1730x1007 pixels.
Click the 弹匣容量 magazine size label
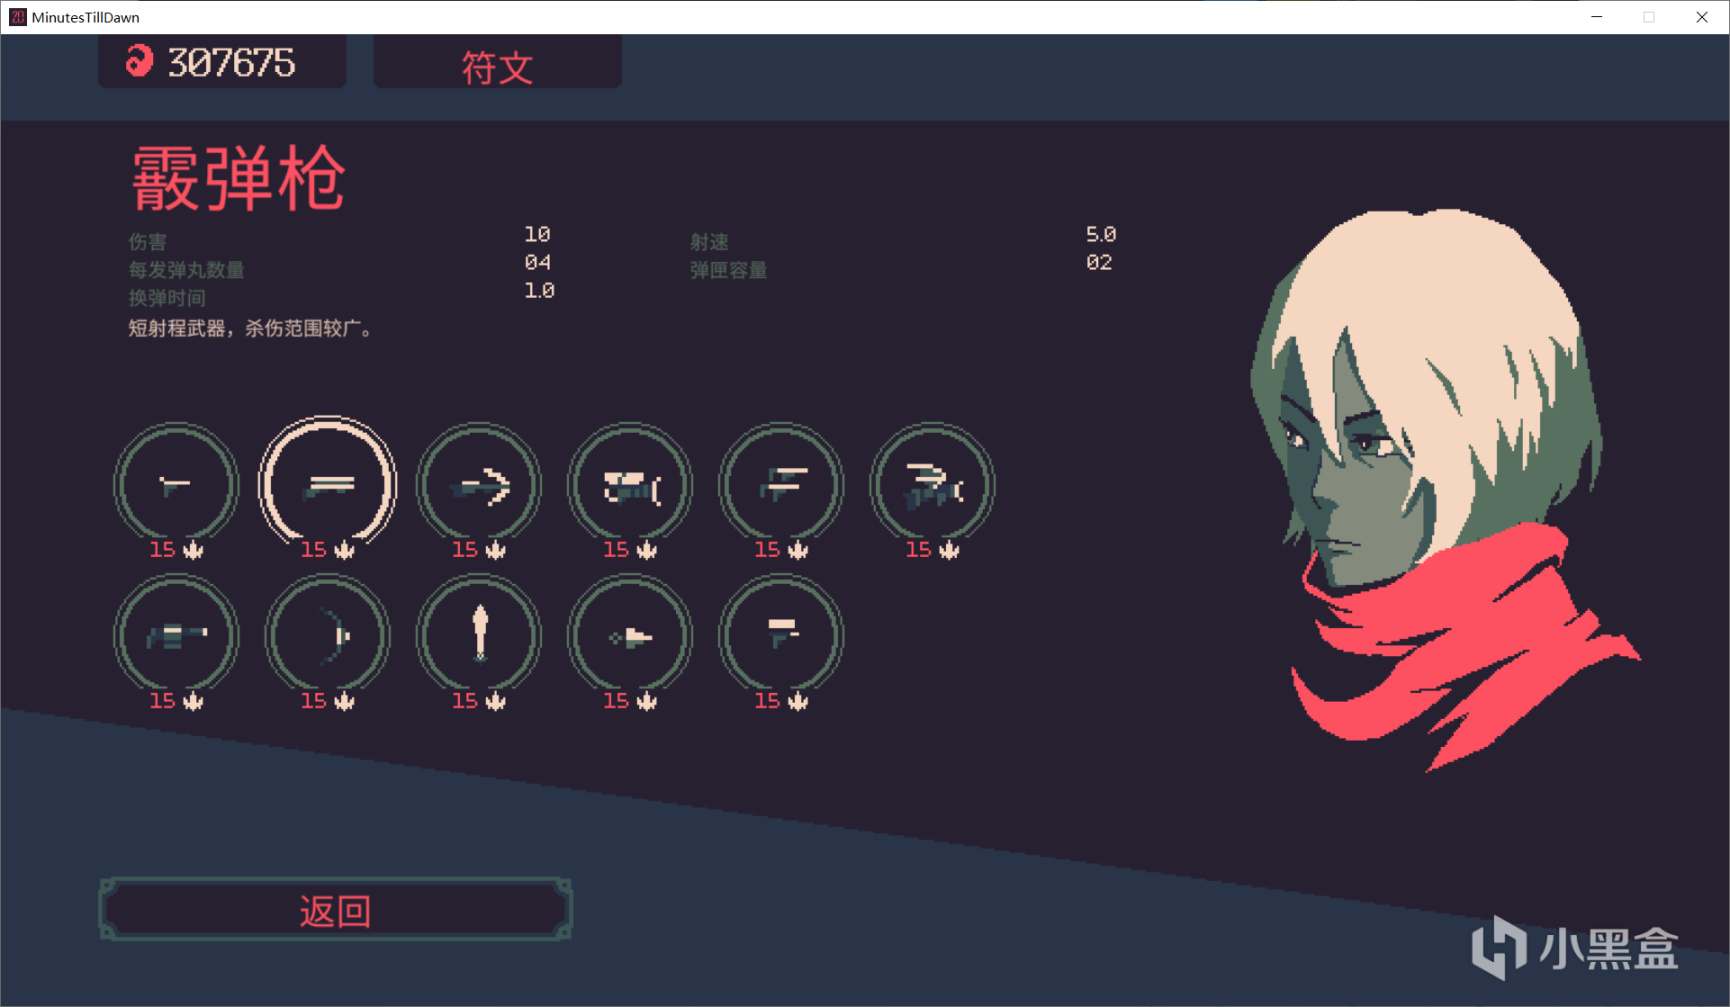coord(728,270)
